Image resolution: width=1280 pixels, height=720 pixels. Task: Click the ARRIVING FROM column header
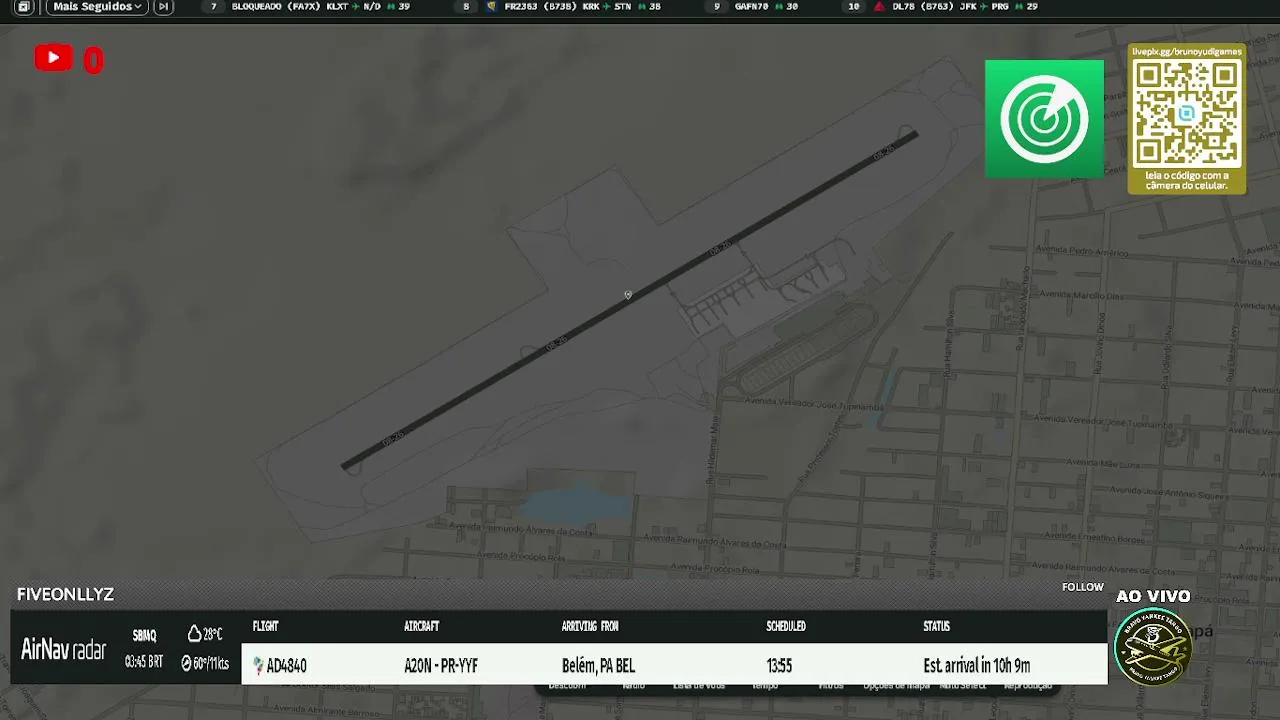coord(590,626)
